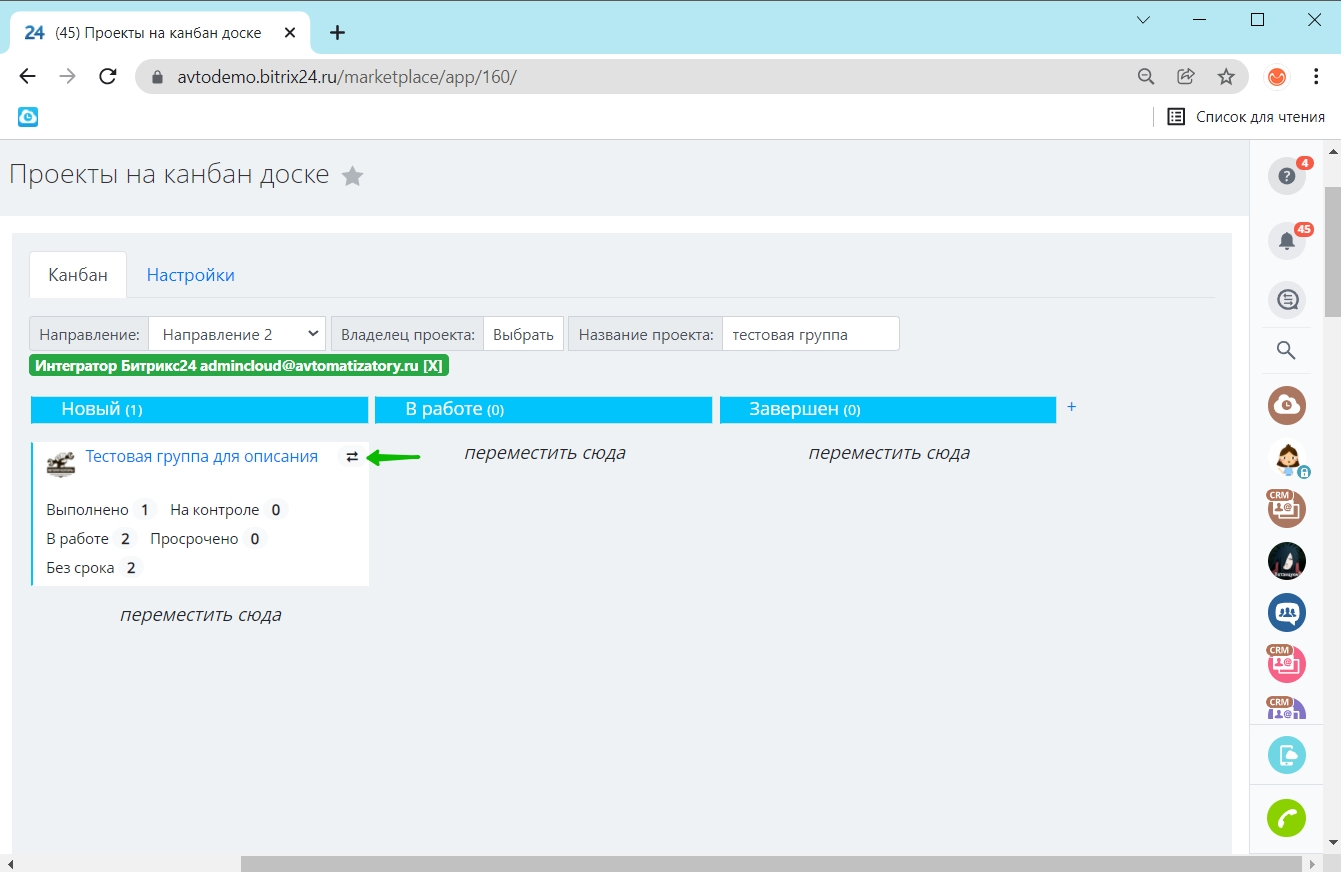Add a new kanban column with plus icon
The height and width of the screenshot is (872, 1341).
pyautogui.click(x=1071, y=407)
